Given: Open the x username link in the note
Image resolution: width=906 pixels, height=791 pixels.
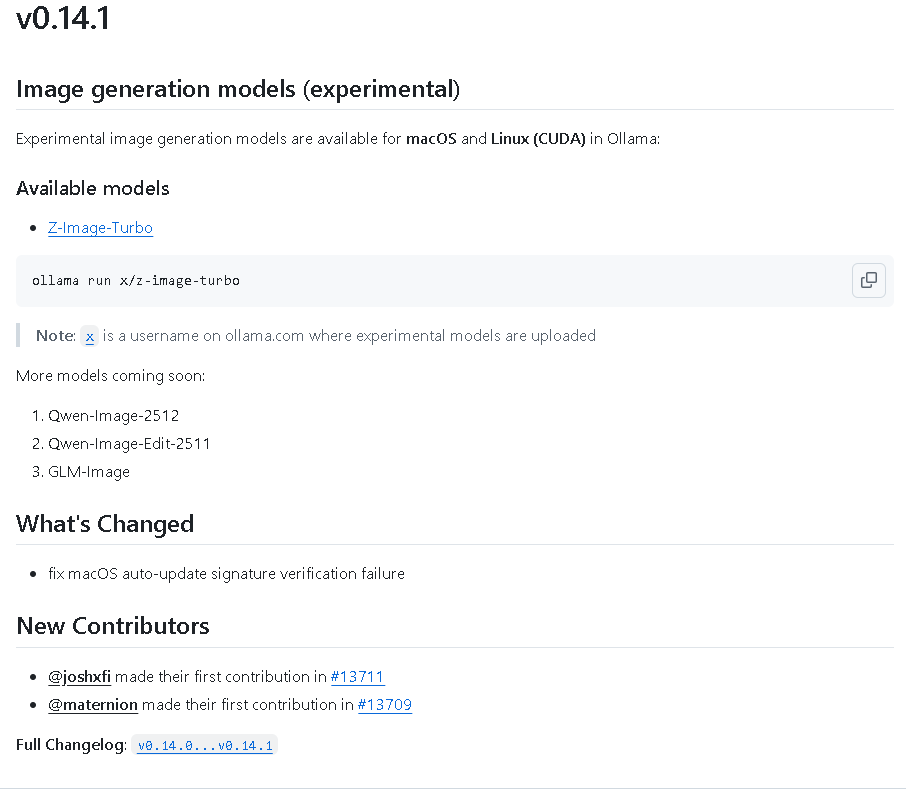Looking at the screenshot, I should pos(90,336).
